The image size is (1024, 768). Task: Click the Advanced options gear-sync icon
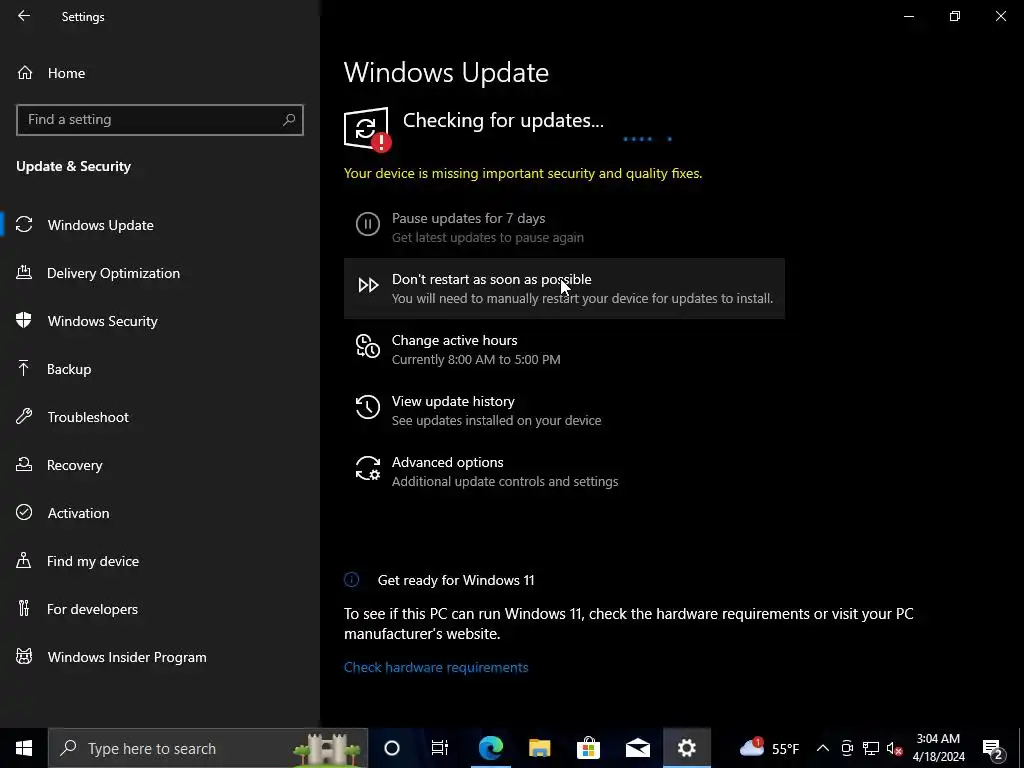368,468
